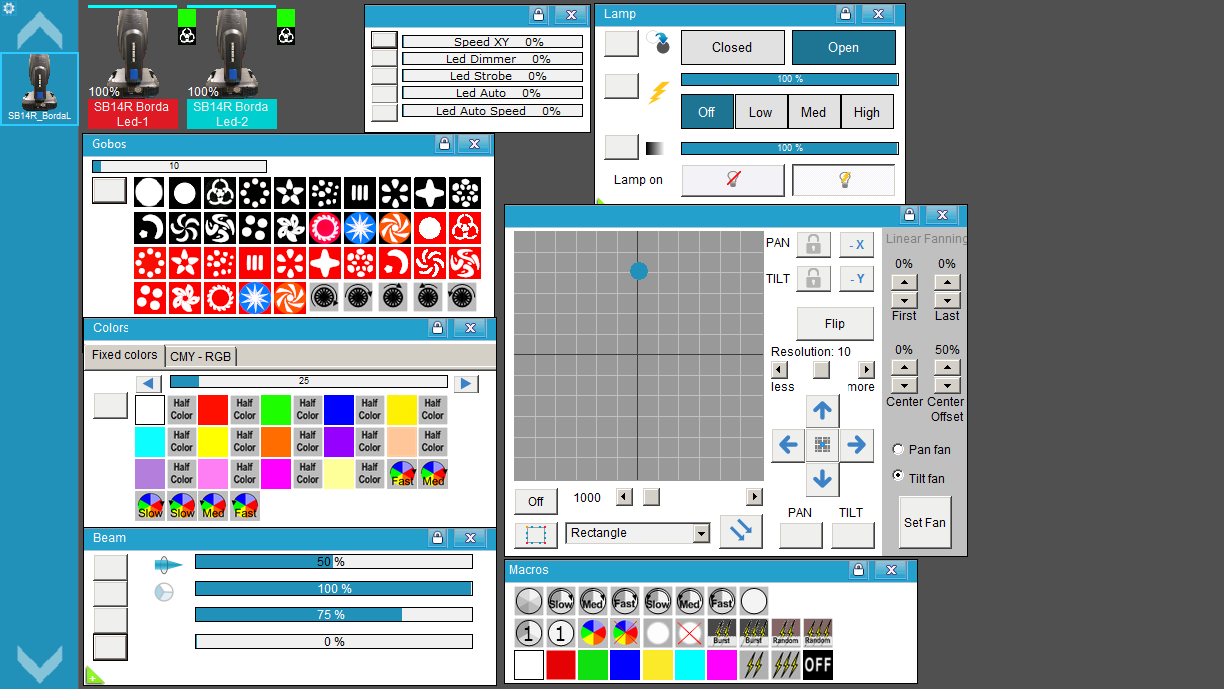
Task: Click the Off button below the position grid
Action: [536, 501]
